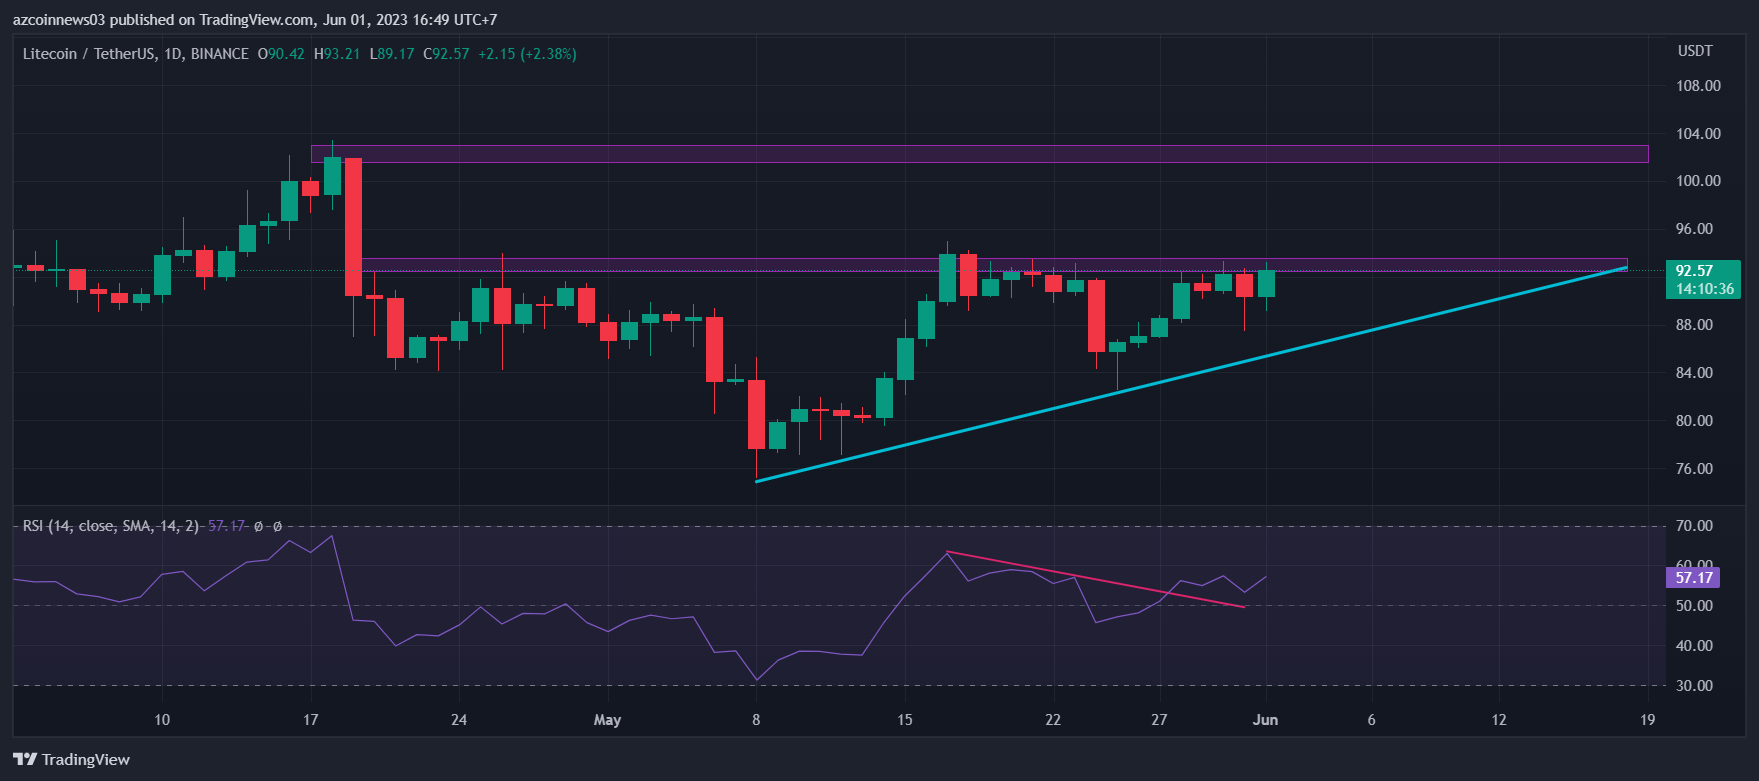
Task: Click the 15 label on the date axis
Action: [904, 720]
